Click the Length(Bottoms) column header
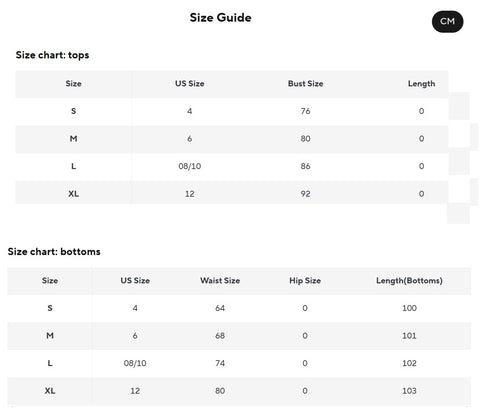The height and width of the screenshot is (419, 480). [x=409, y=281]
